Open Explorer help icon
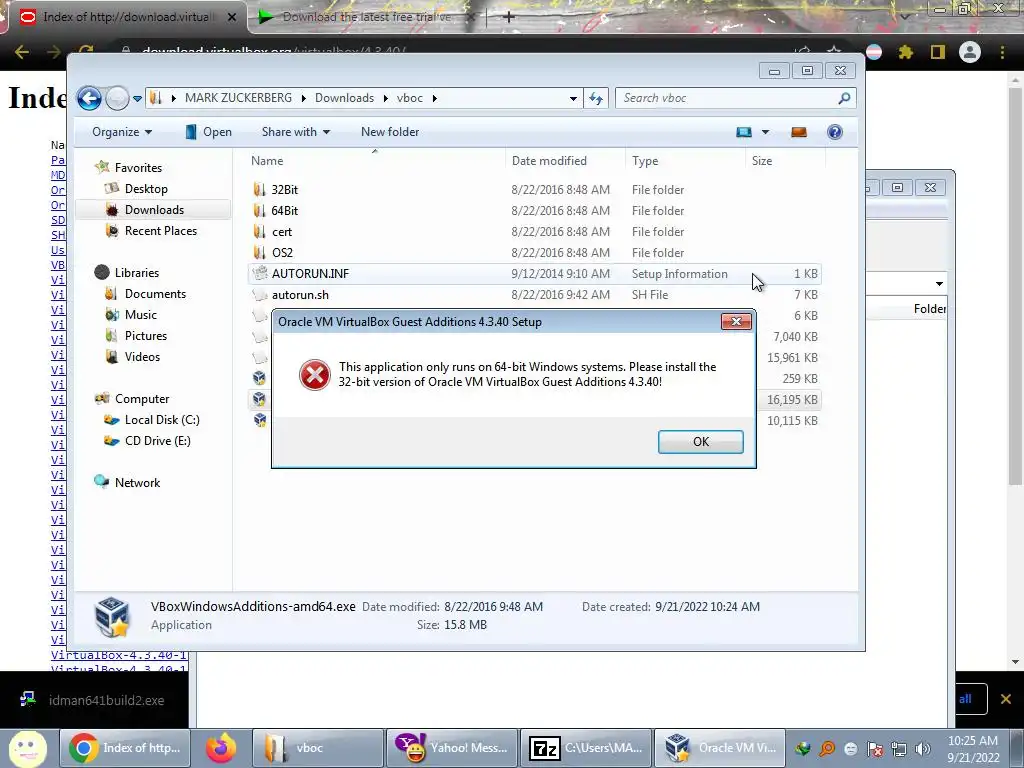 click(x=835, y=133)
